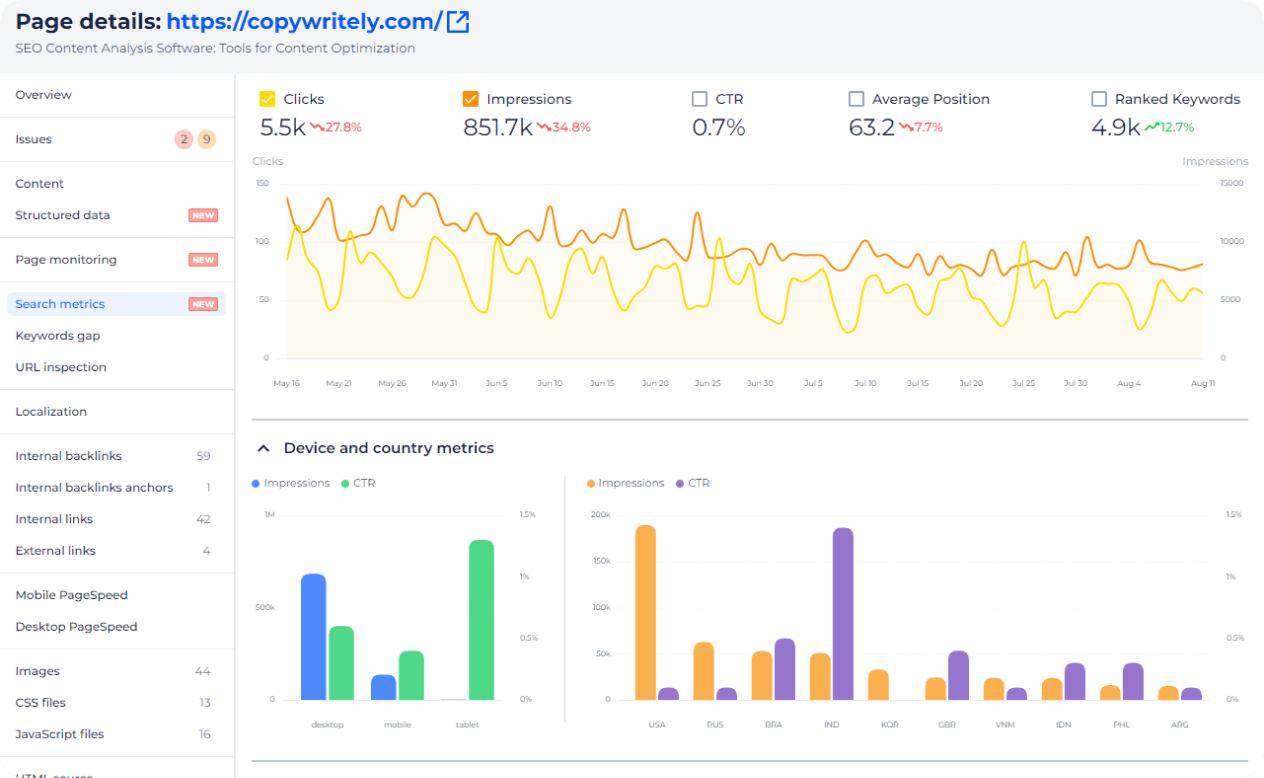
Task: Click the red 2 issues badge
Action: click(184, 139)
